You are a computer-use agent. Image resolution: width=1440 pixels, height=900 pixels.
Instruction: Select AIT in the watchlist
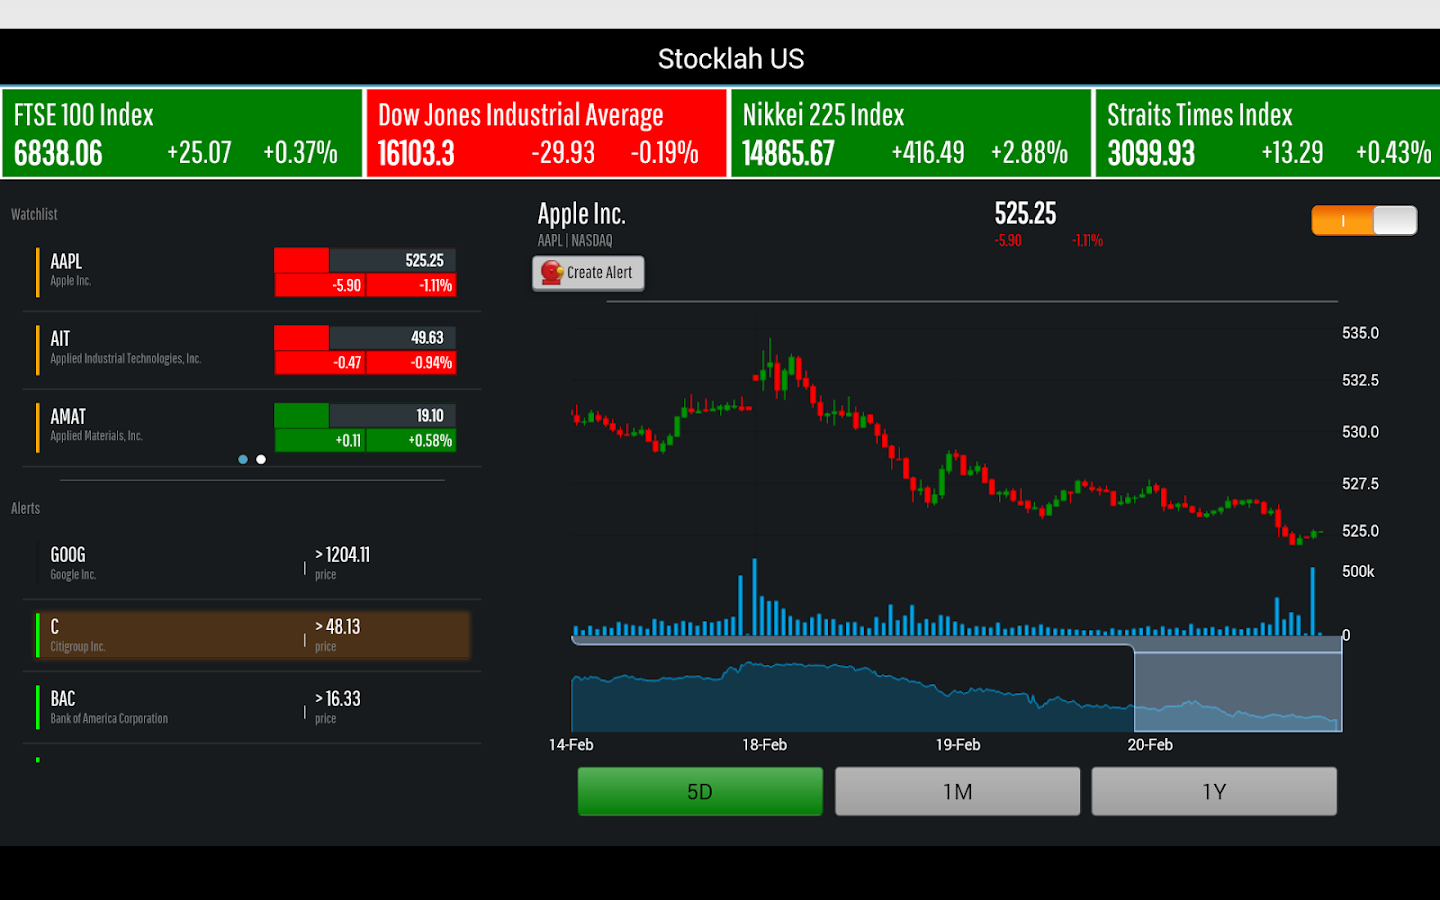252,350
